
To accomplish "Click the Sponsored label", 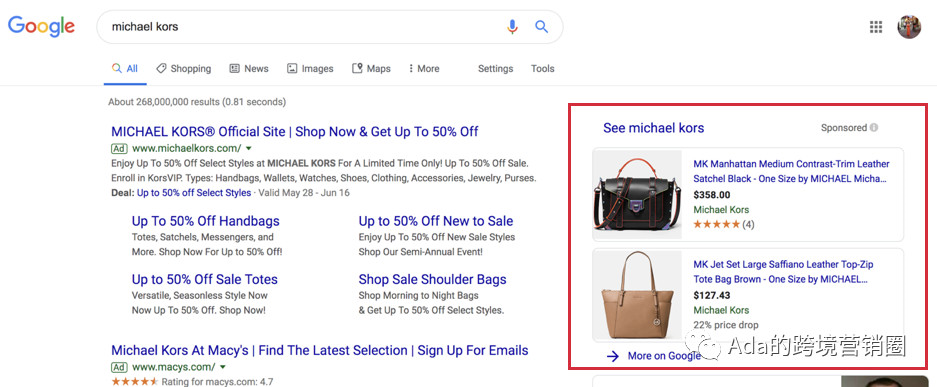I will [844, 128].
